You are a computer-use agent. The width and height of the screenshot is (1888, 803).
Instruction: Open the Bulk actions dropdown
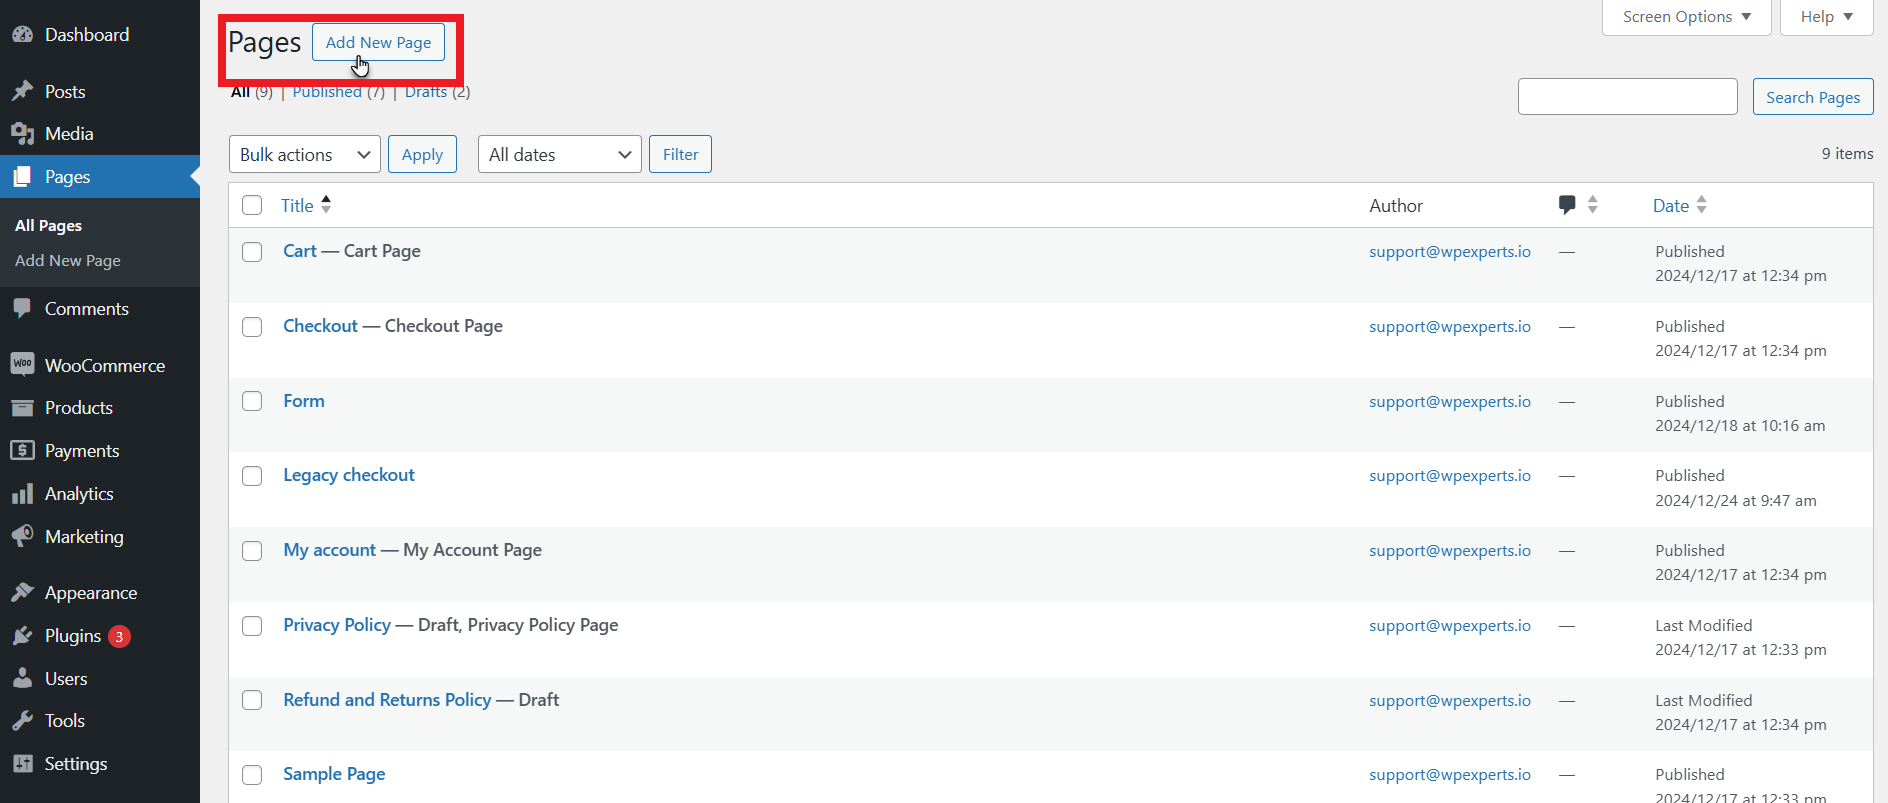pos(304,154)
